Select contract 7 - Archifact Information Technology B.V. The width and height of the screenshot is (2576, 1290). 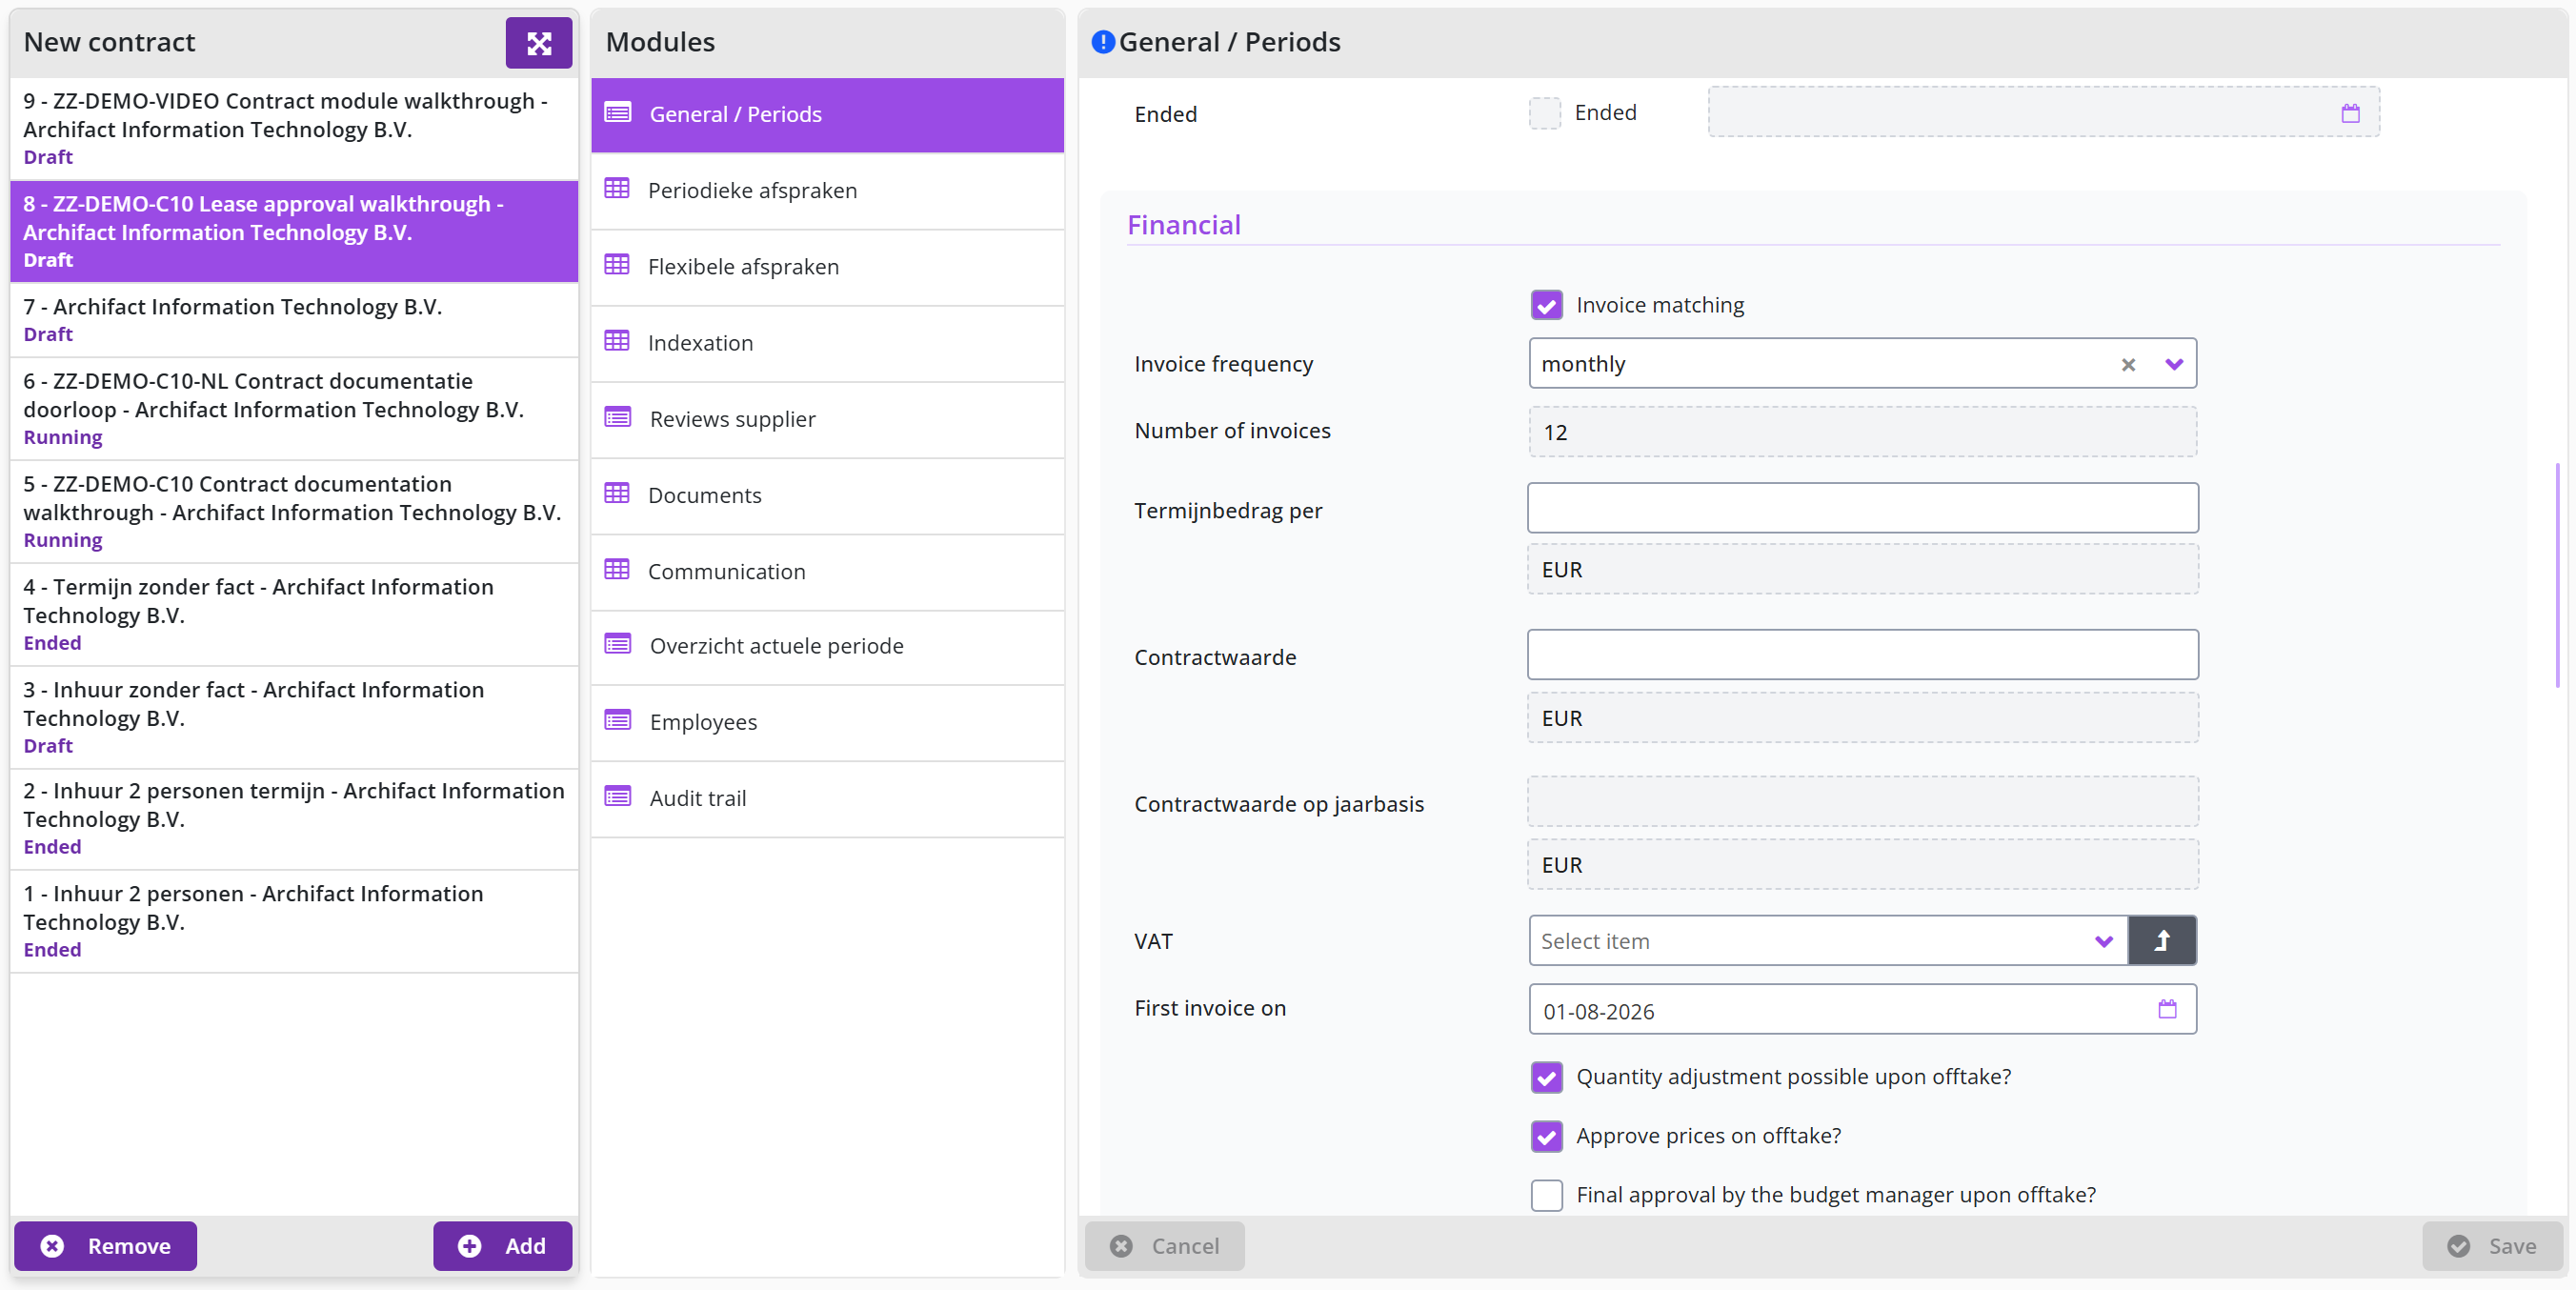(x=294, y=320)
